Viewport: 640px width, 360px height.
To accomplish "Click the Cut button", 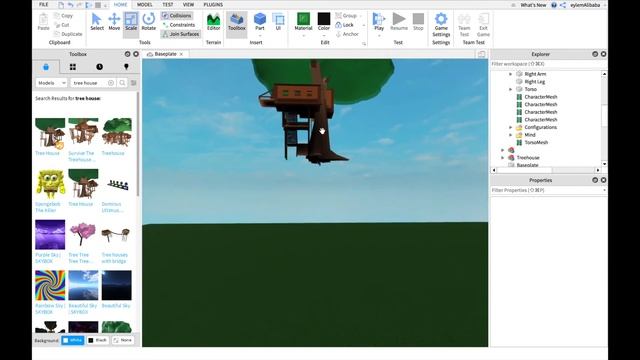I will tap(62, 25).
